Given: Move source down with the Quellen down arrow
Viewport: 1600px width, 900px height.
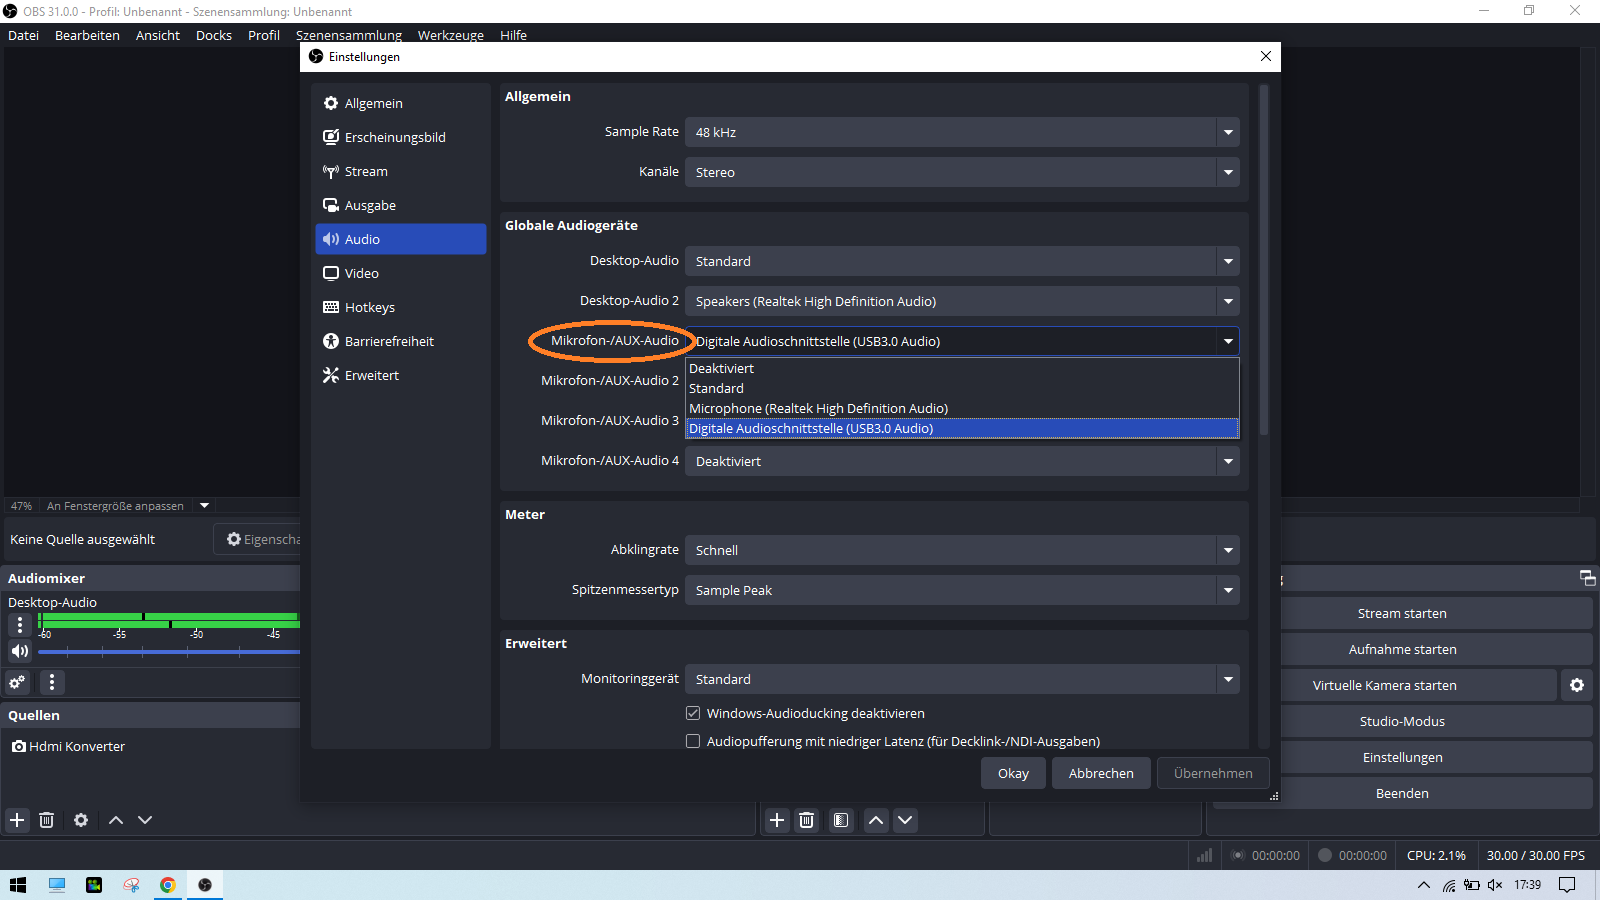Looking at the screenshot, I should (x=145, y=820).
